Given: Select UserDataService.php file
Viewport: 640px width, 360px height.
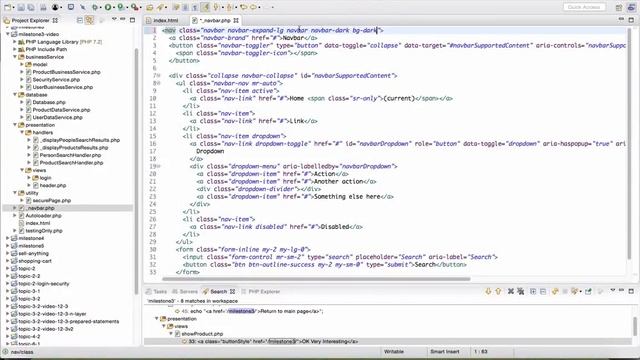Looking at the screenshot, I should [58, 117].
